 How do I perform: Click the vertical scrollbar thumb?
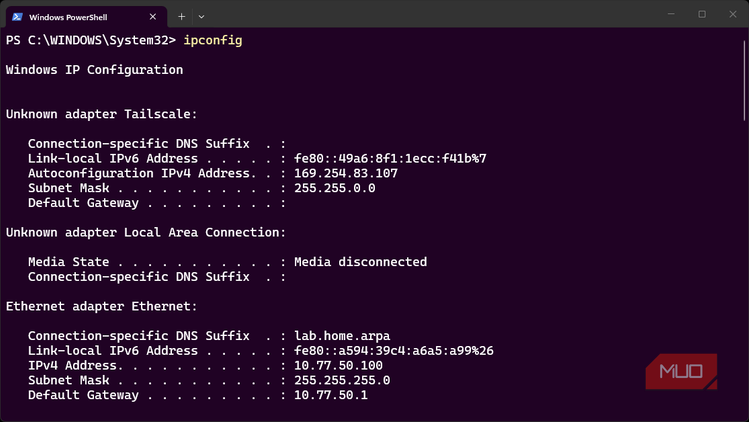[x=745, y=81]
